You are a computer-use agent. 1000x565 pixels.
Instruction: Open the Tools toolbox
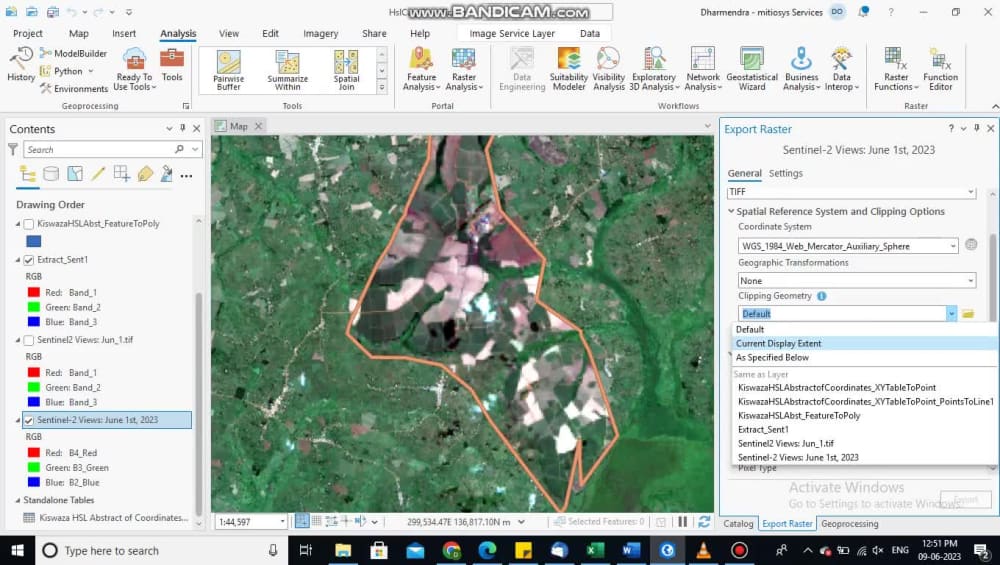click(172, 64)
